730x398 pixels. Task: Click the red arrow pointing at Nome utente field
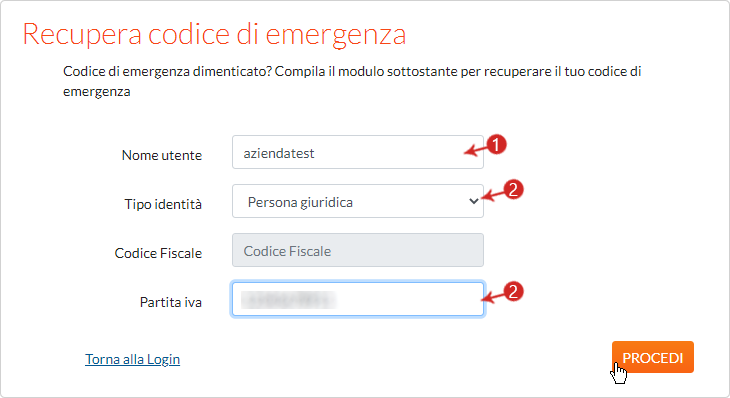coord(475,150)
